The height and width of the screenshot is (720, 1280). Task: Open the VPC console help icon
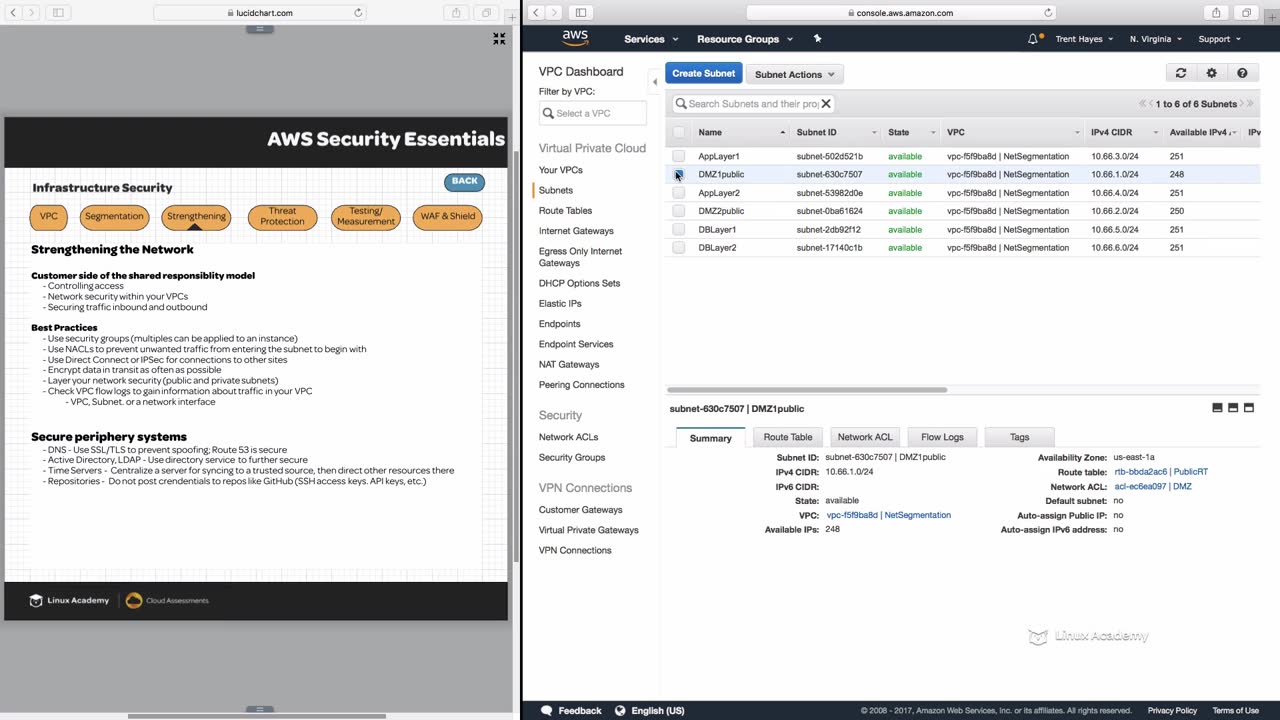[1242, 73]
